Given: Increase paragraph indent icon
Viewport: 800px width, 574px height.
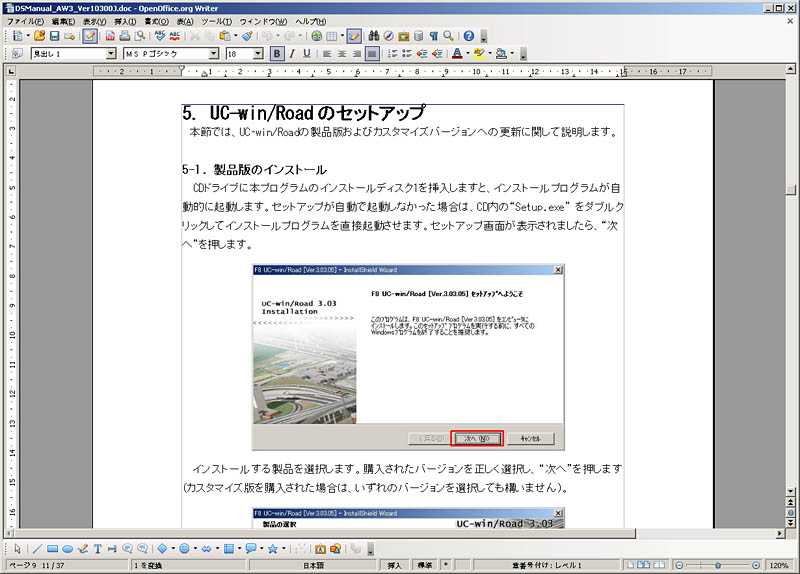Looking at the screenshot, I should (x=437, y=54).
